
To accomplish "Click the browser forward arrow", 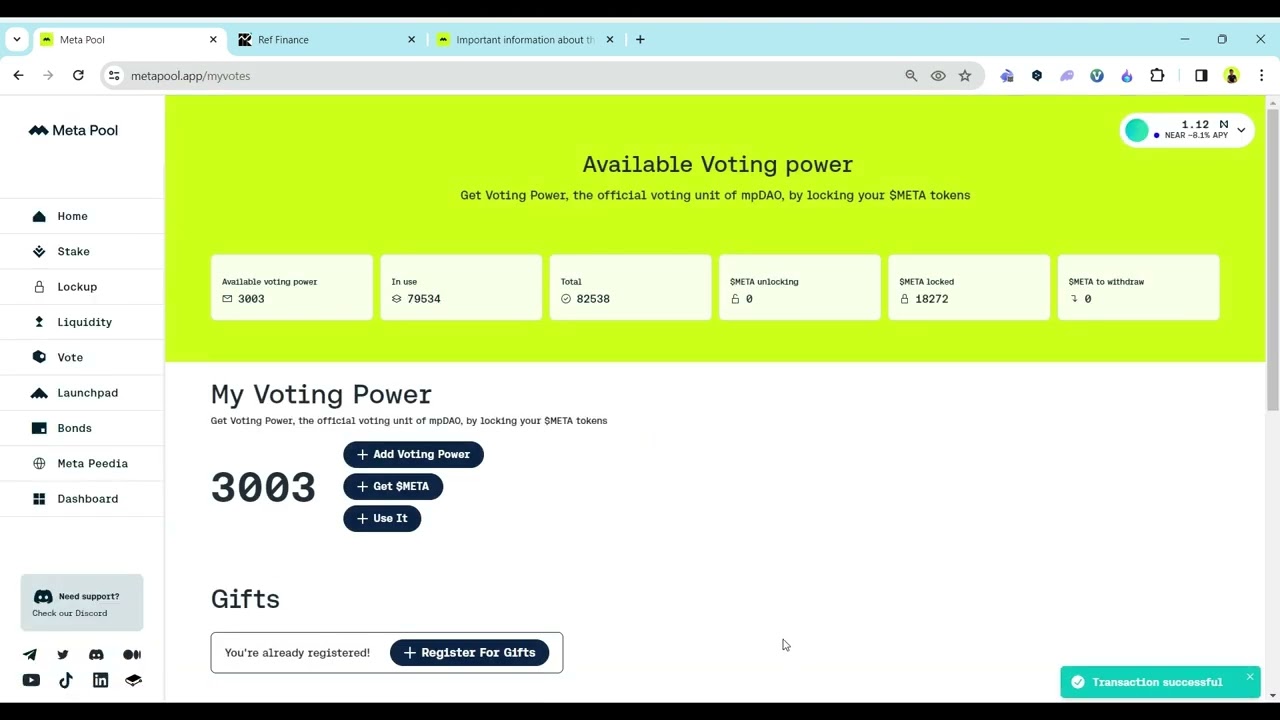I will click(x=48, y=76).
